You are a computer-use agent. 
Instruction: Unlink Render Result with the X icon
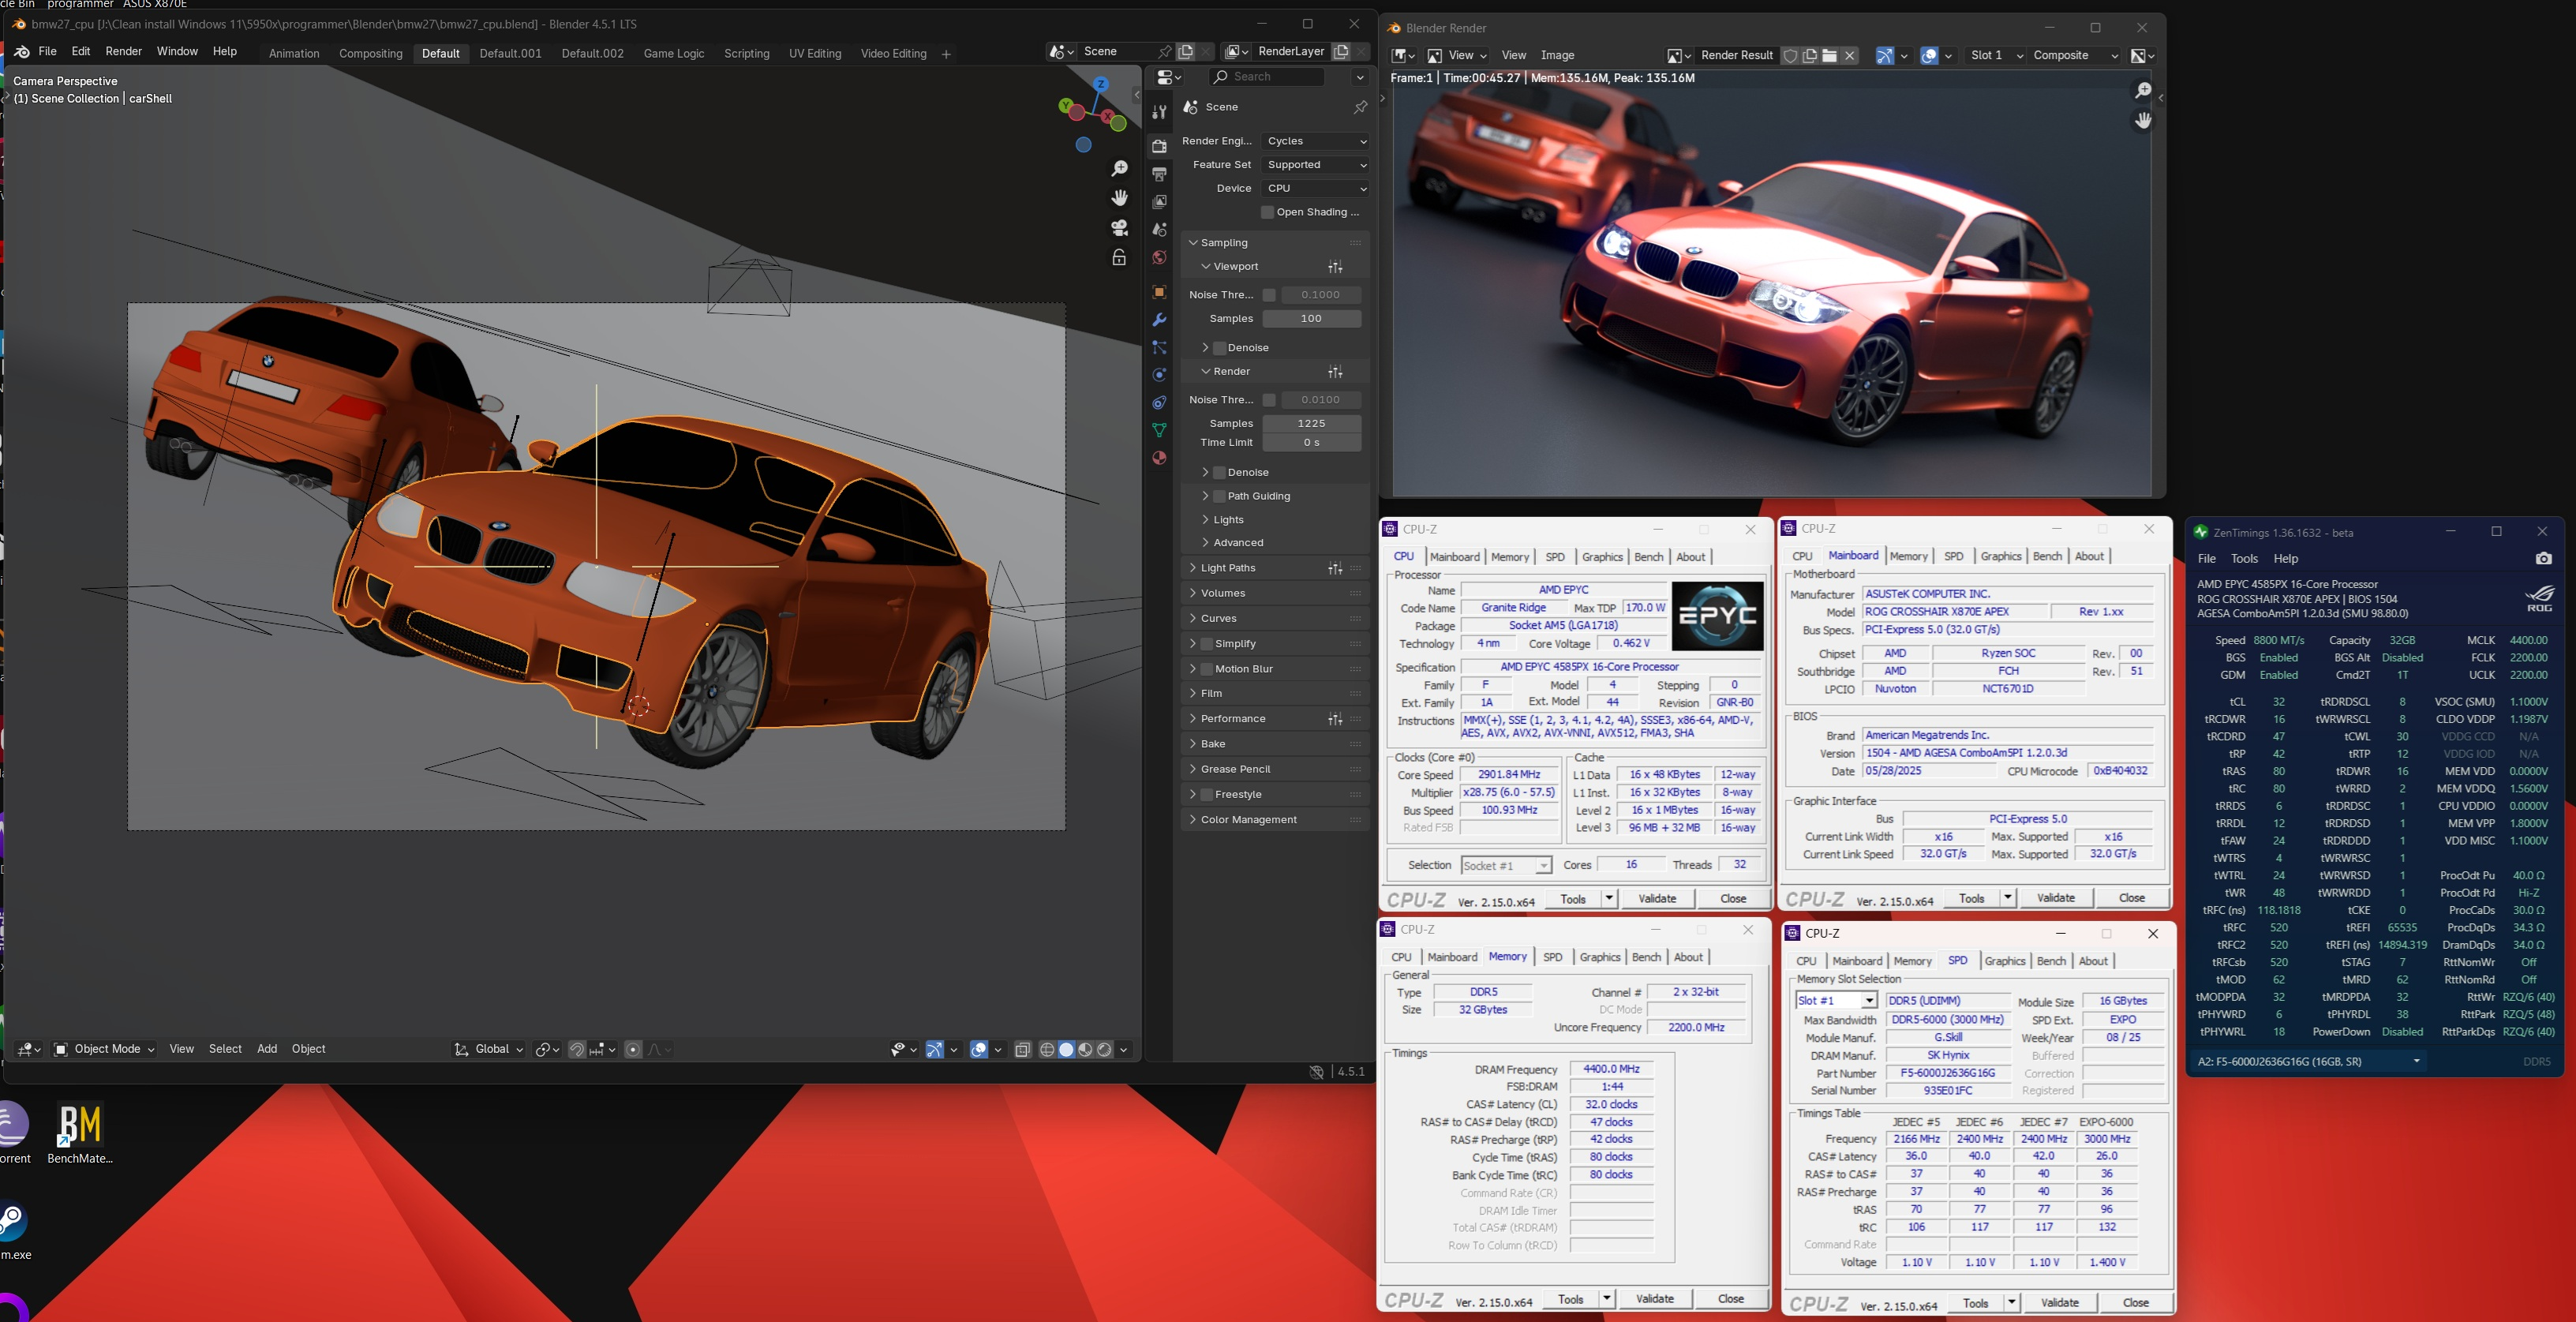1850,56
